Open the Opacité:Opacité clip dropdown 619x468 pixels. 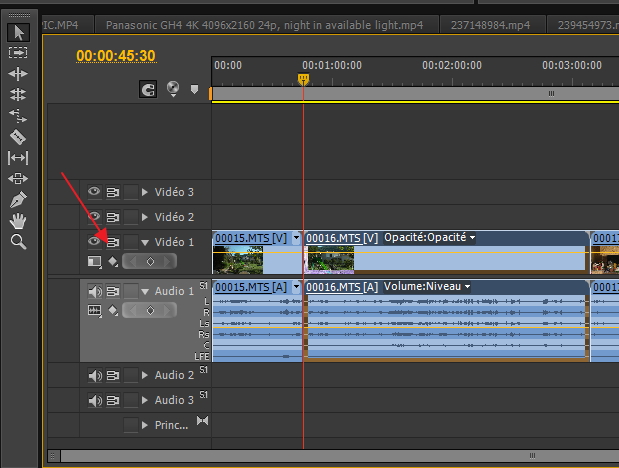(x=472, y=238)
